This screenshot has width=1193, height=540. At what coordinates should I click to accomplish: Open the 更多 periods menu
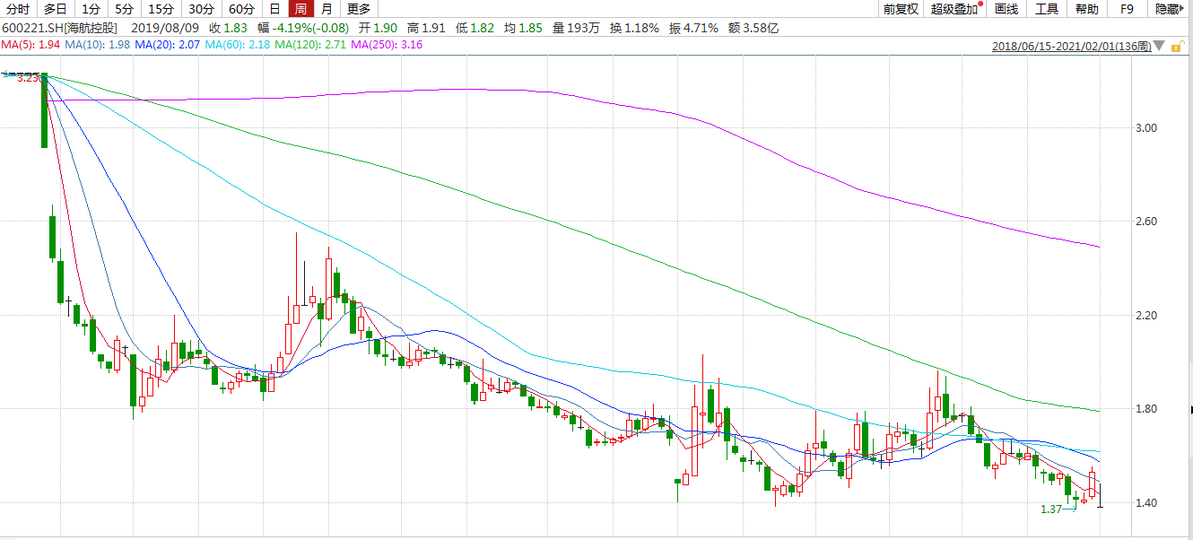click(x=358, y=9)
